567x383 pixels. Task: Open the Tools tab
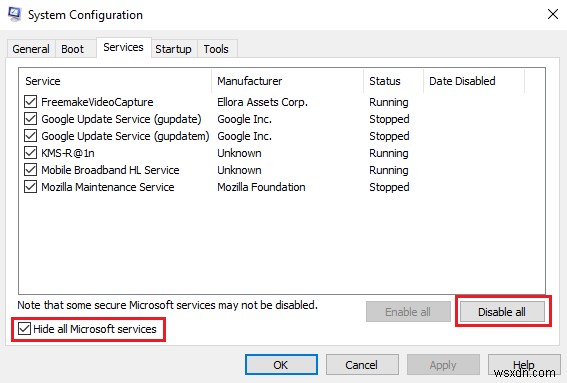(x=216, y=49)
